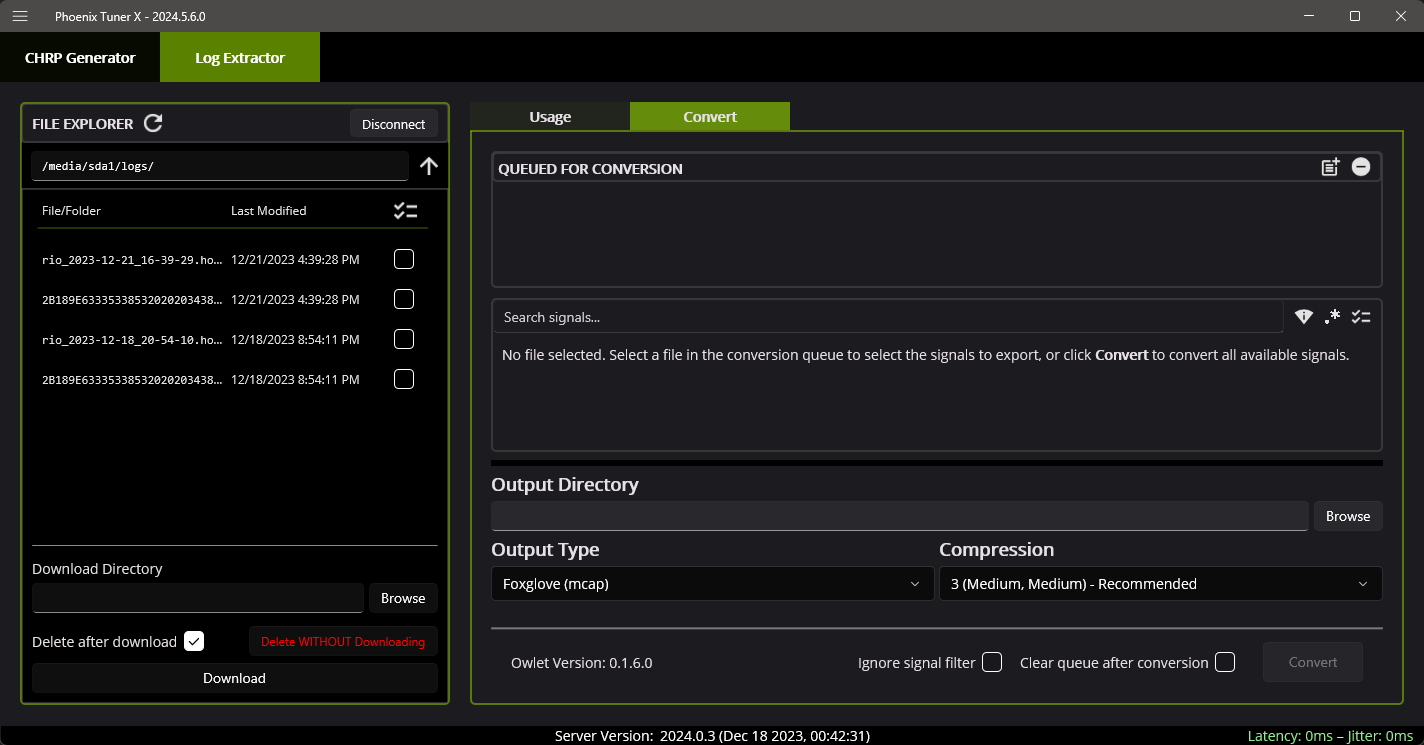Focus the Search signals field
Viewport: 1424px width, 745px height.
click(888, 317)
